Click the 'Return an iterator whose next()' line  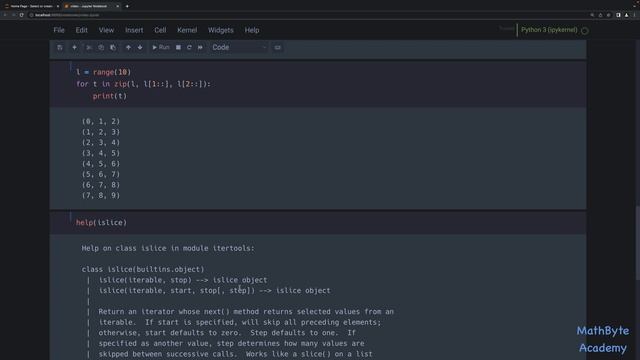tap(246, 312)
